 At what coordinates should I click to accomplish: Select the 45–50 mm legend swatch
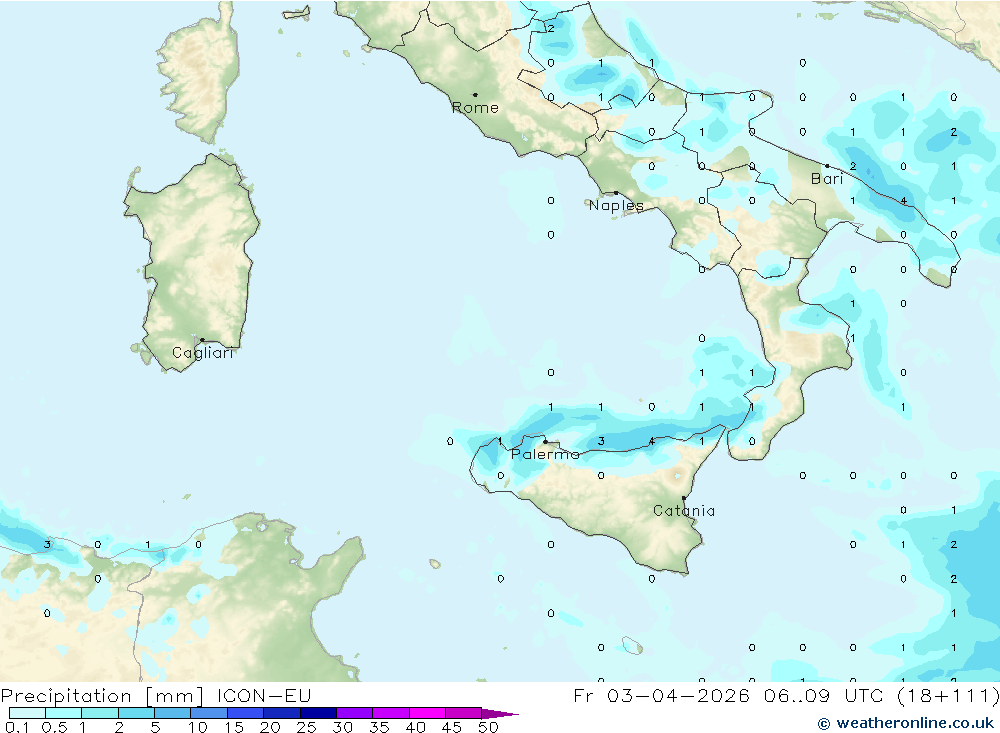point(464,713)
